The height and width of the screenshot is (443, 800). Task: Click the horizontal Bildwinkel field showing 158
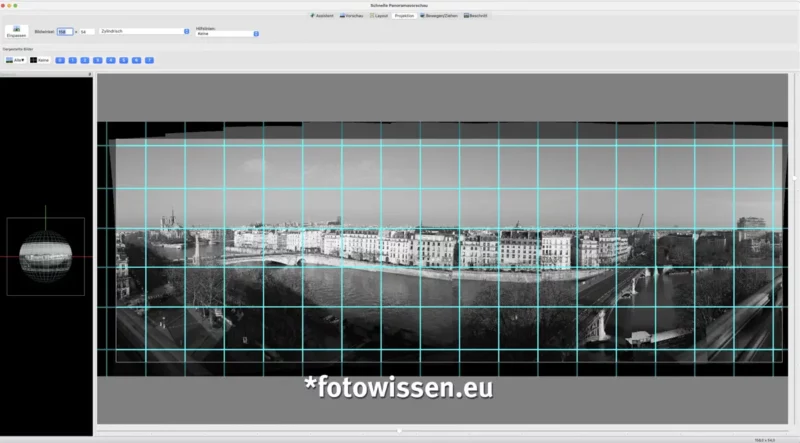click(x=65, y=32)
